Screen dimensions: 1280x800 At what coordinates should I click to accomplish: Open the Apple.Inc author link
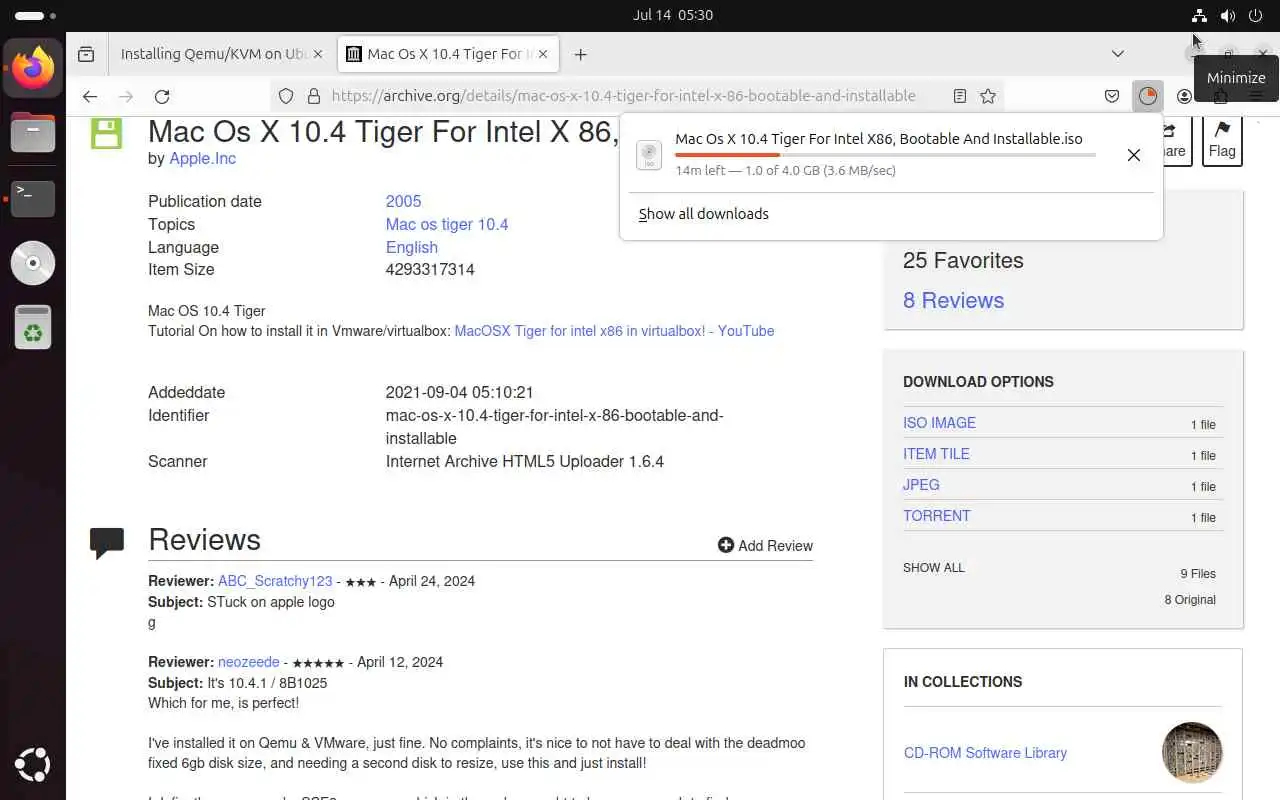click(x=202, y=158)
